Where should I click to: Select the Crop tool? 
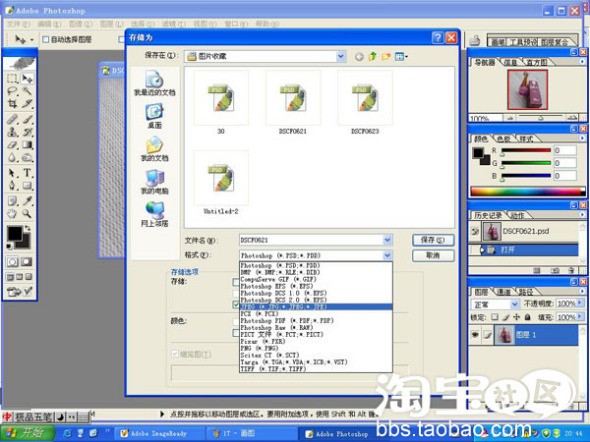point(12,103)
